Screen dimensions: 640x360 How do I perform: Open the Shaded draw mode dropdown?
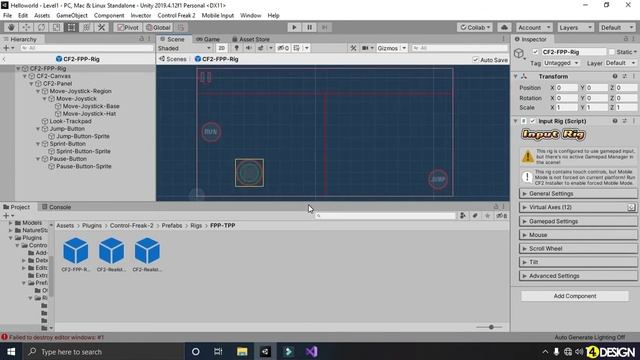point(184,48)
